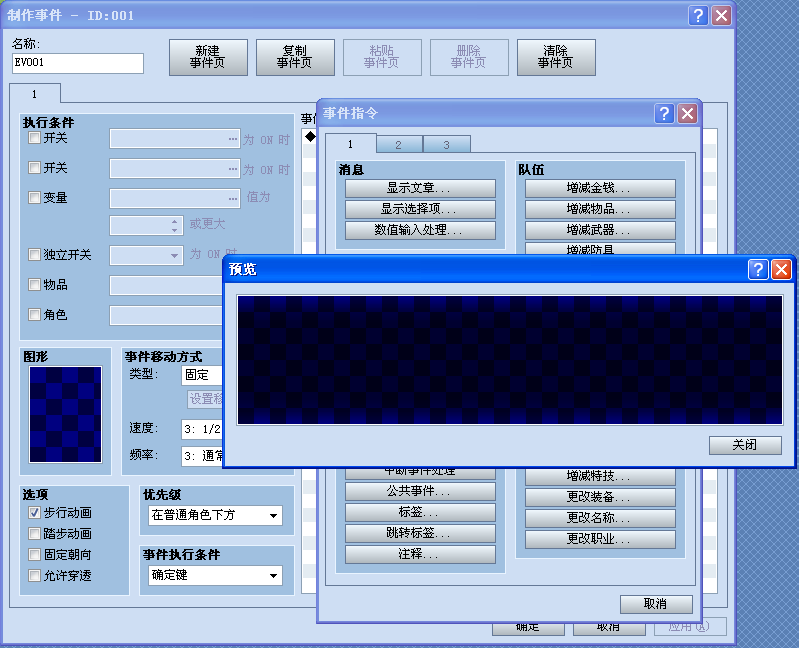Click 跳转标签 command button
The image size is (799, 648).
(420, 533)
